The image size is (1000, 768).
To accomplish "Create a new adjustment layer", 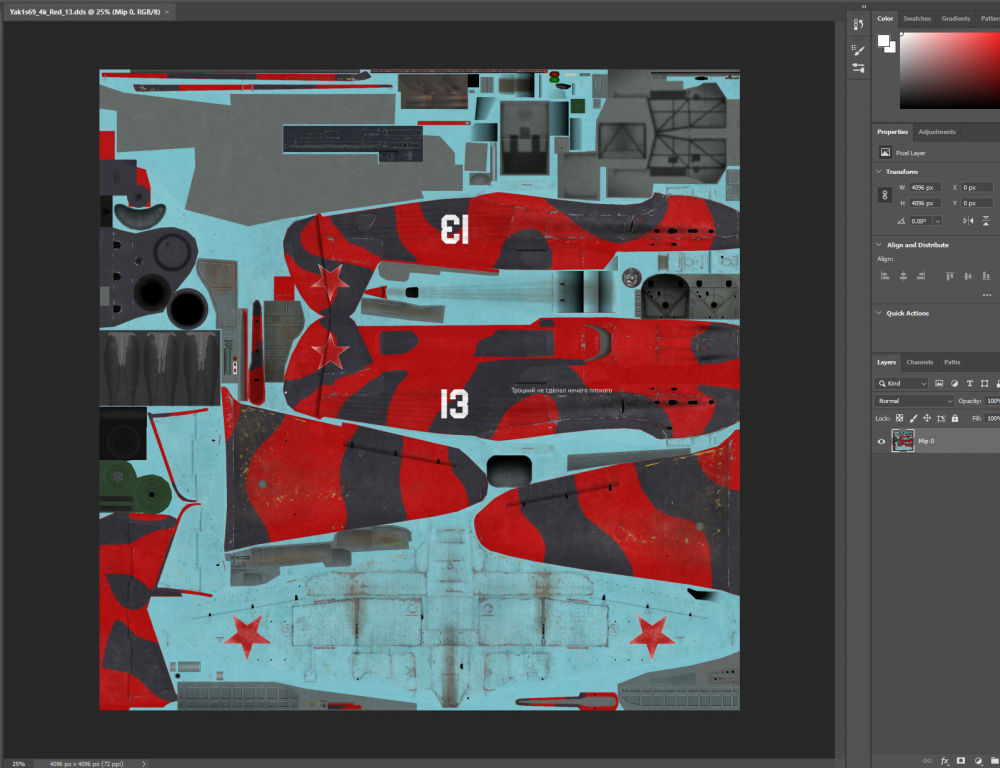I will click(x=978, y=761).
